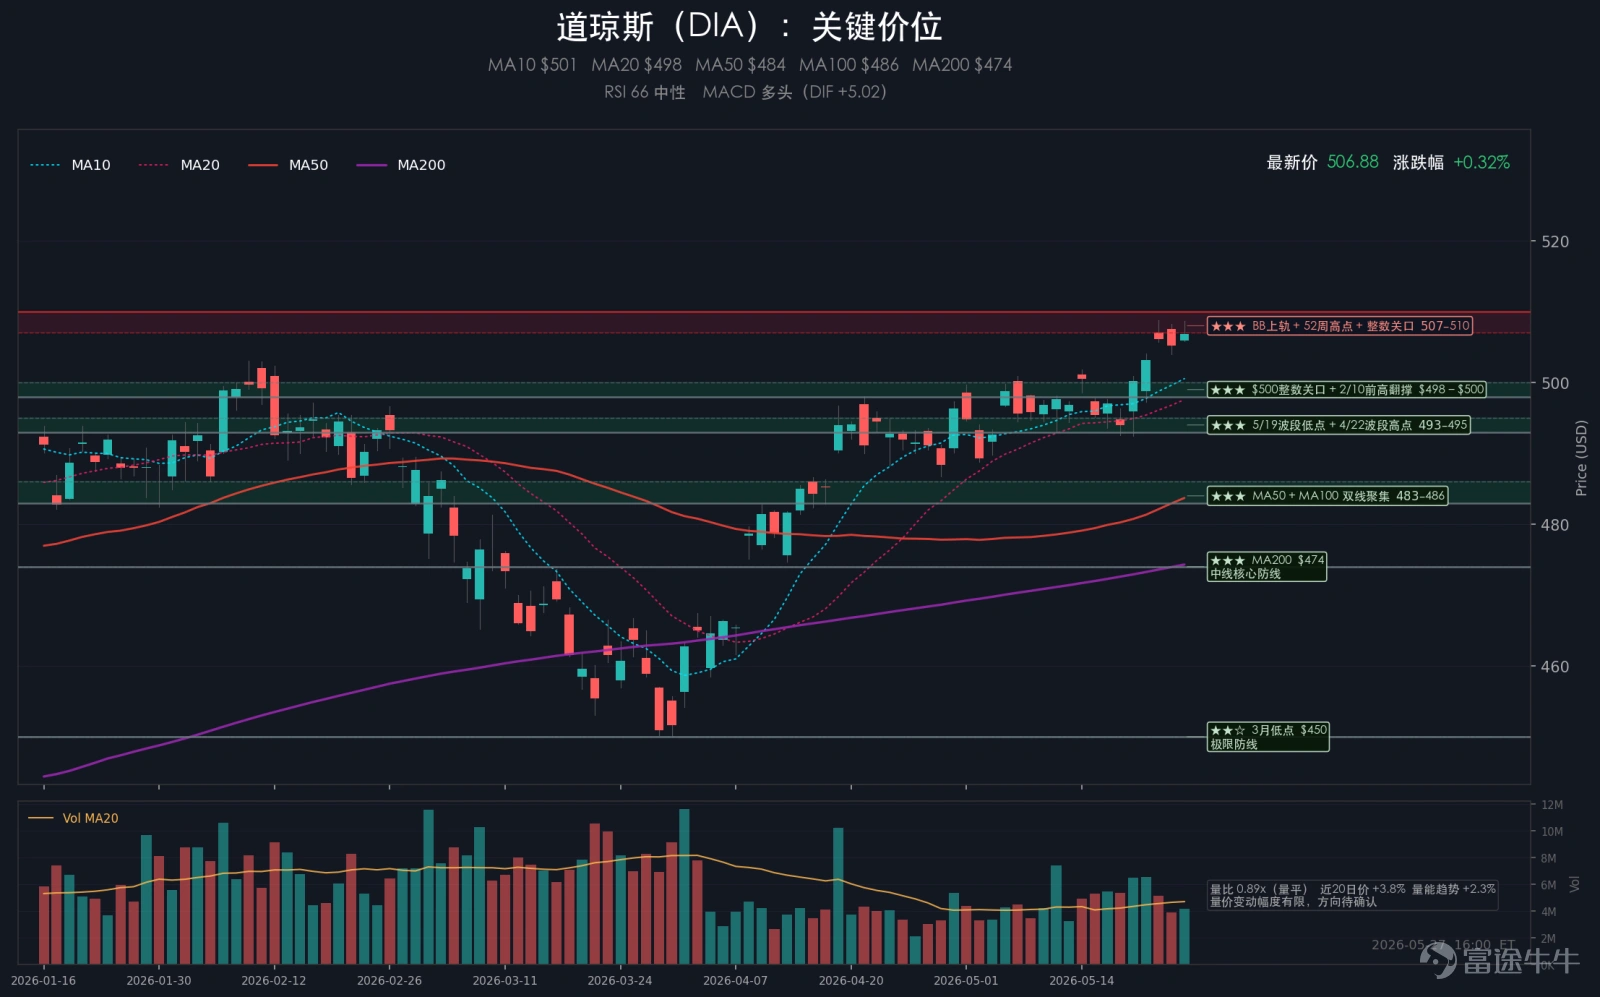Click the 2026-04-07 date label

(x=735, y=981)
